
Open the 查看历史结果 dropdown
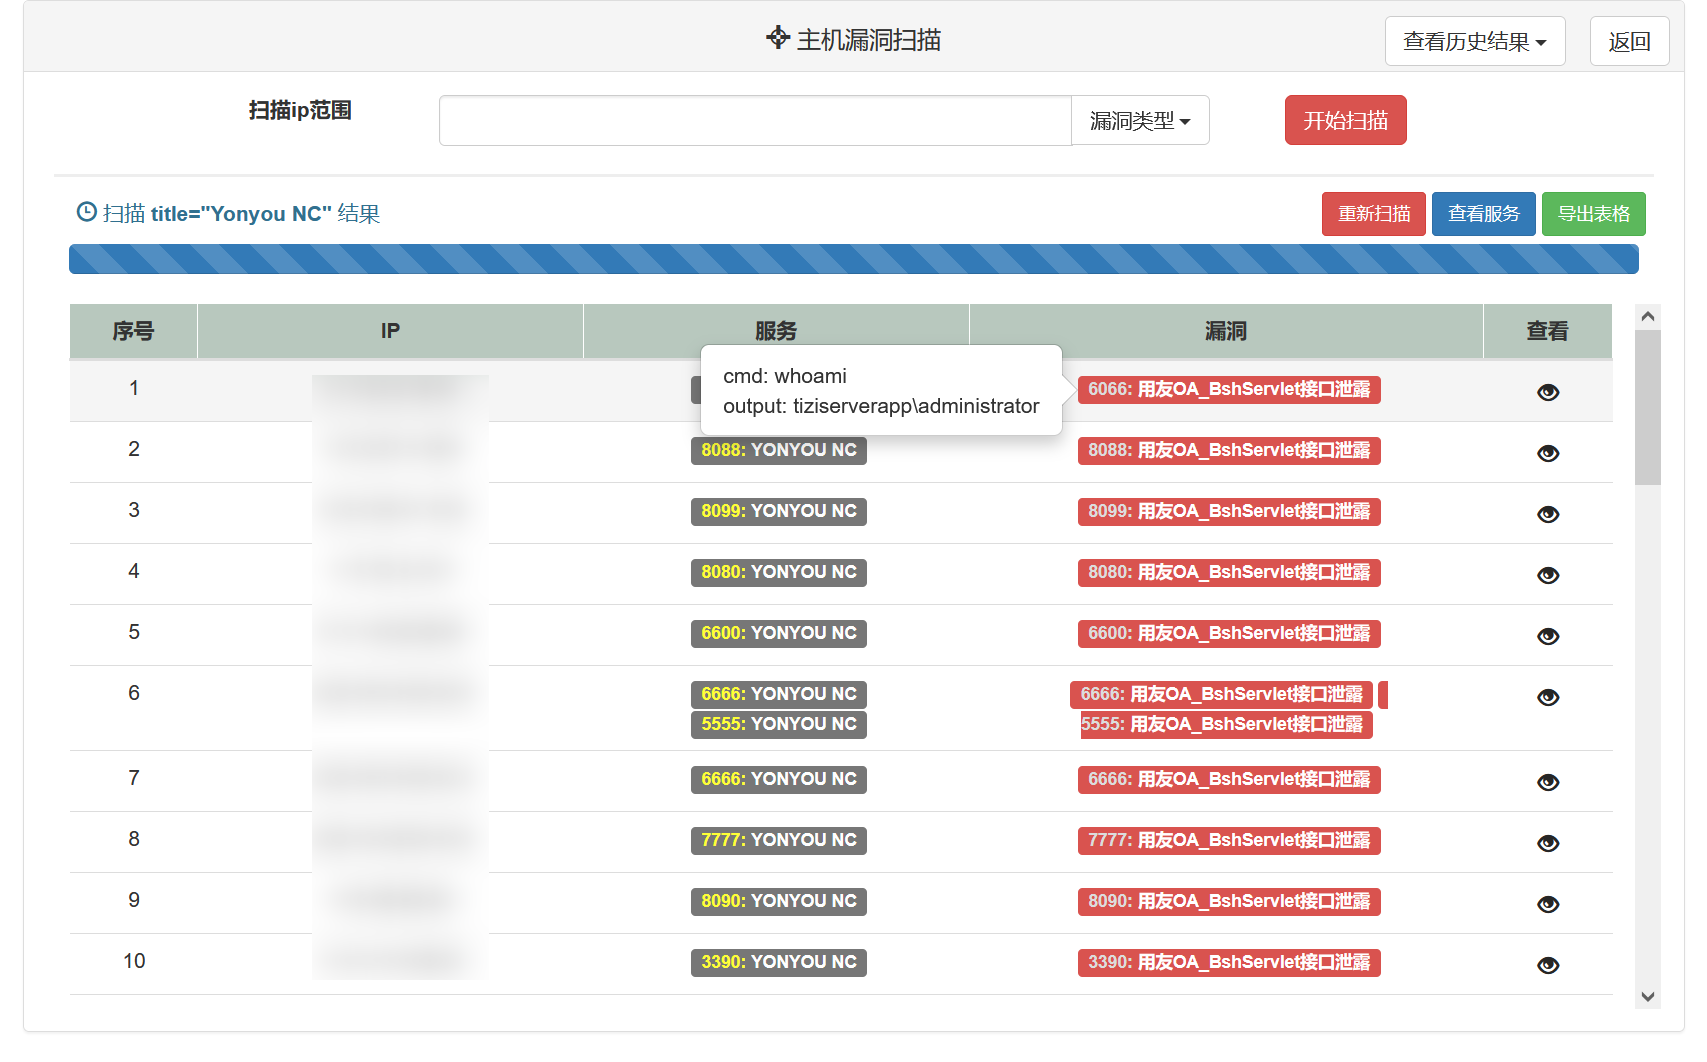coord(1475,41)
